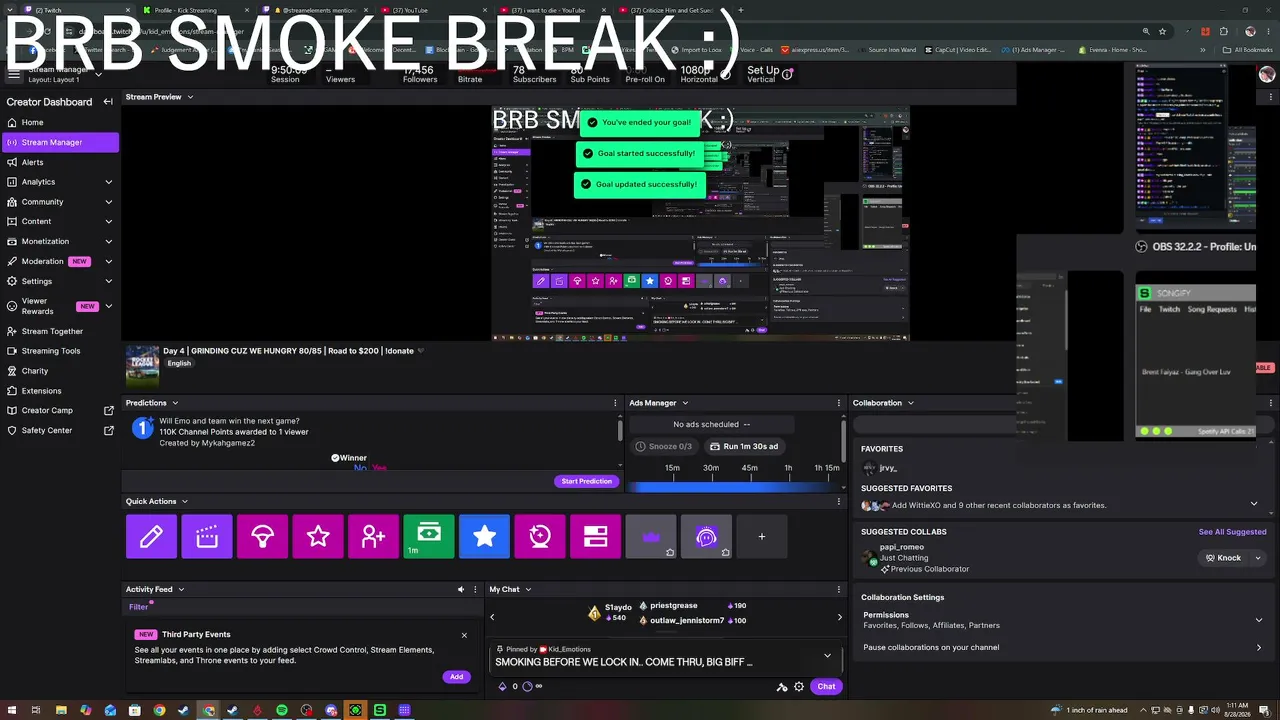This screenshot has height=720, width=1280.
Task: Open File Explorer from the taskbar
Action: point(61,710)
